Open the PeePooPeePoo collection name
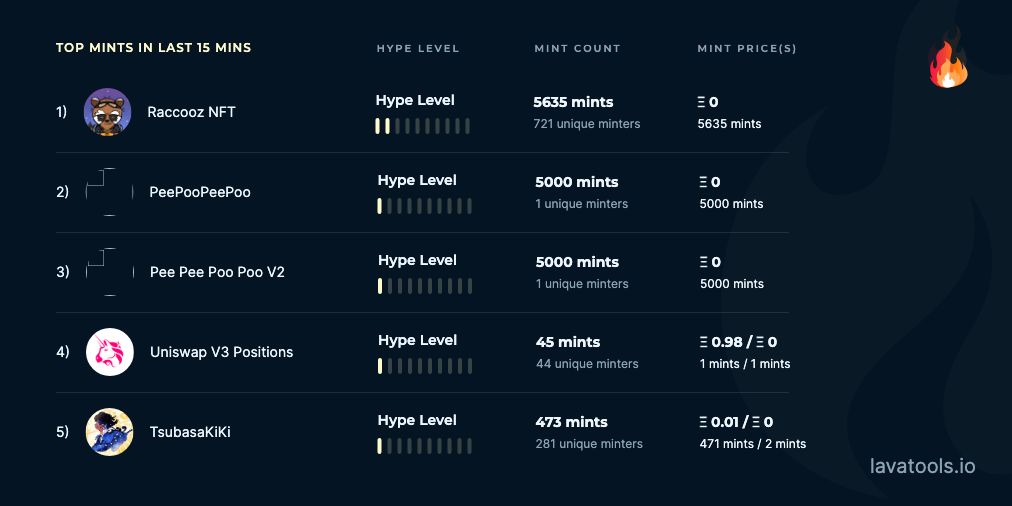 pos(199,192)
